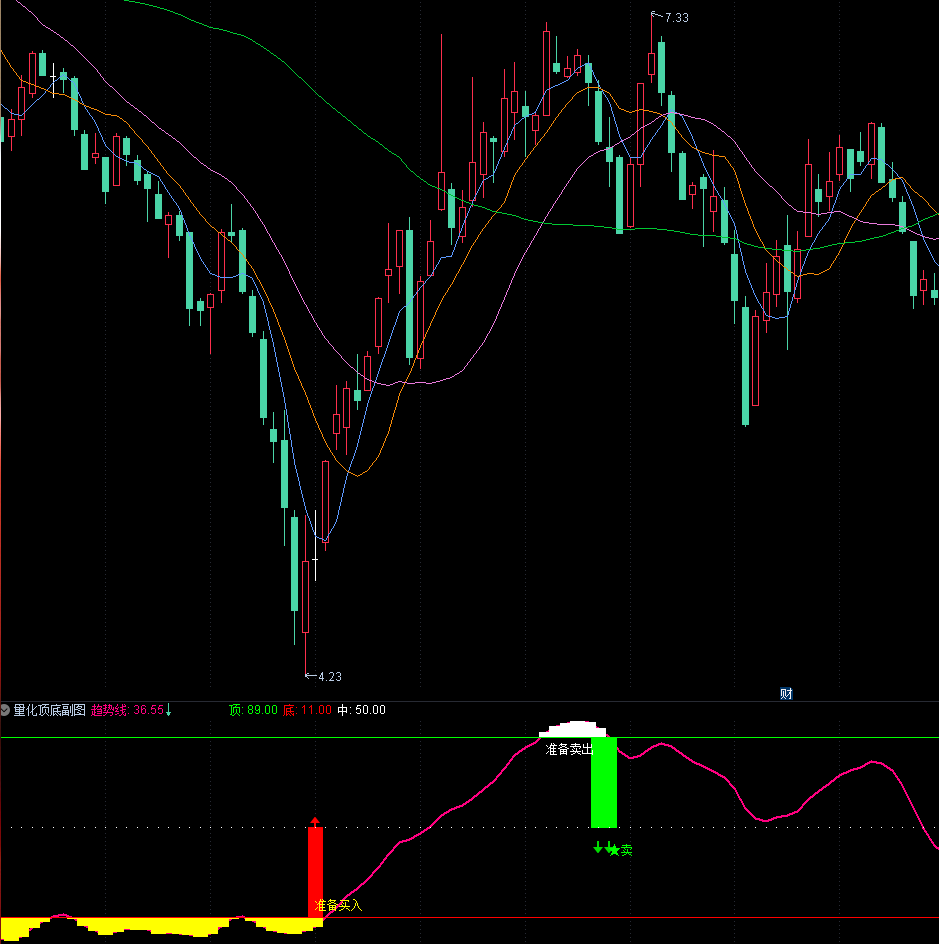Open the blue 财 finance icon
Screen dimensions: 939x944
[786, 693]
